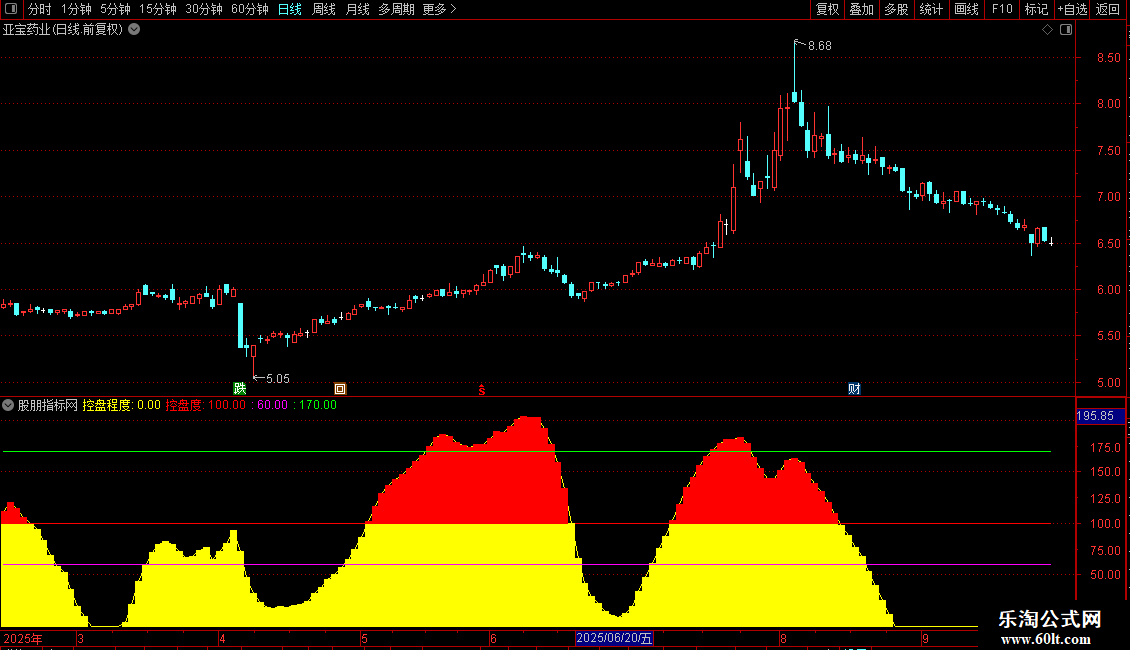1130x650 pixels.
Task: Click the 175.0 indicator axis label
Action: point(1105,448)
